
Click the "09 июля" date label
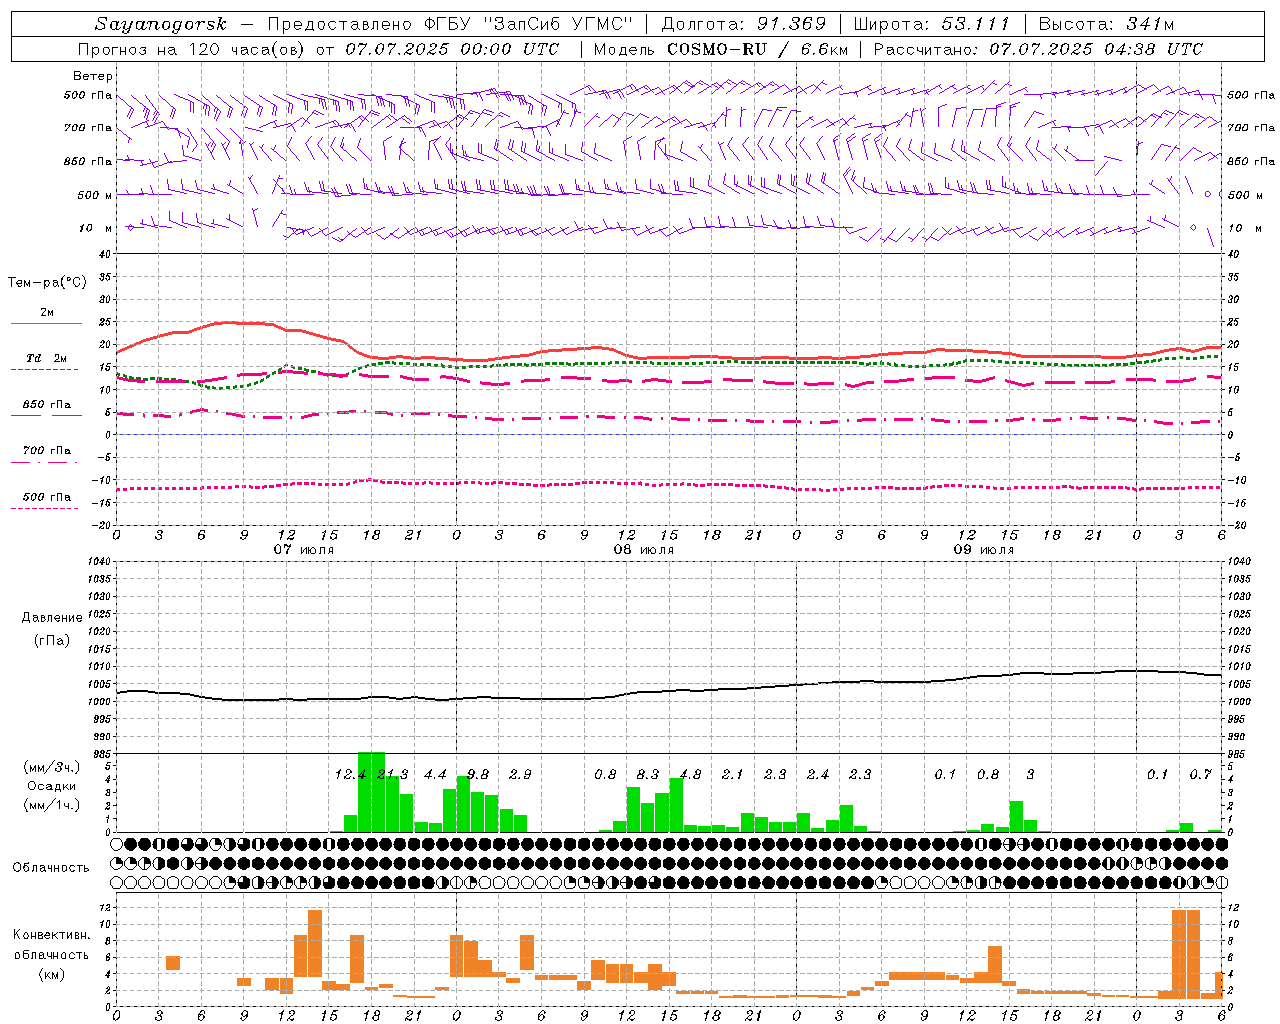coord(984,550)
